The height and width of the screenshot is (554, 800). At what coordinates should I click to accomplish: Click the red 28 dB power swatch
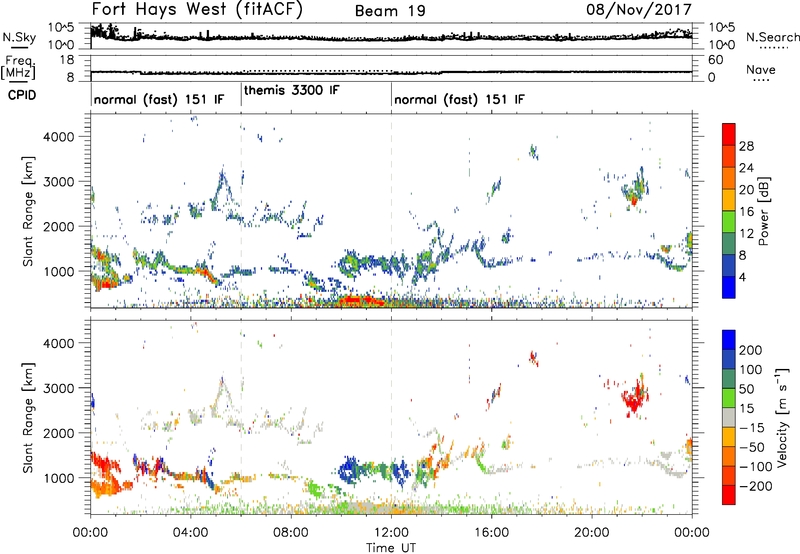click(729, 135)
